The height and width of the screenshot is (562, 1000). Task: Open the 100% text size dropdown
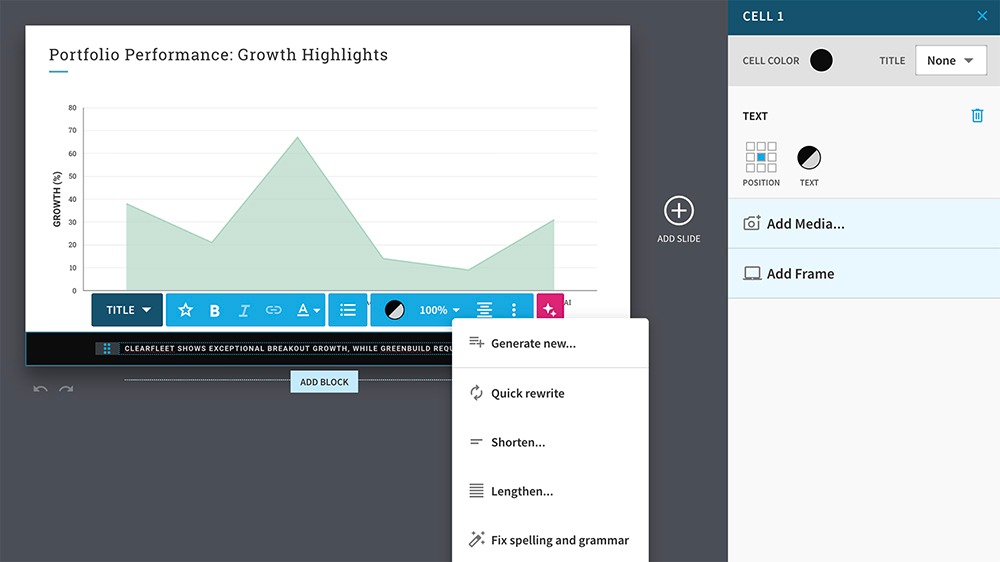[x=439, y=310]
